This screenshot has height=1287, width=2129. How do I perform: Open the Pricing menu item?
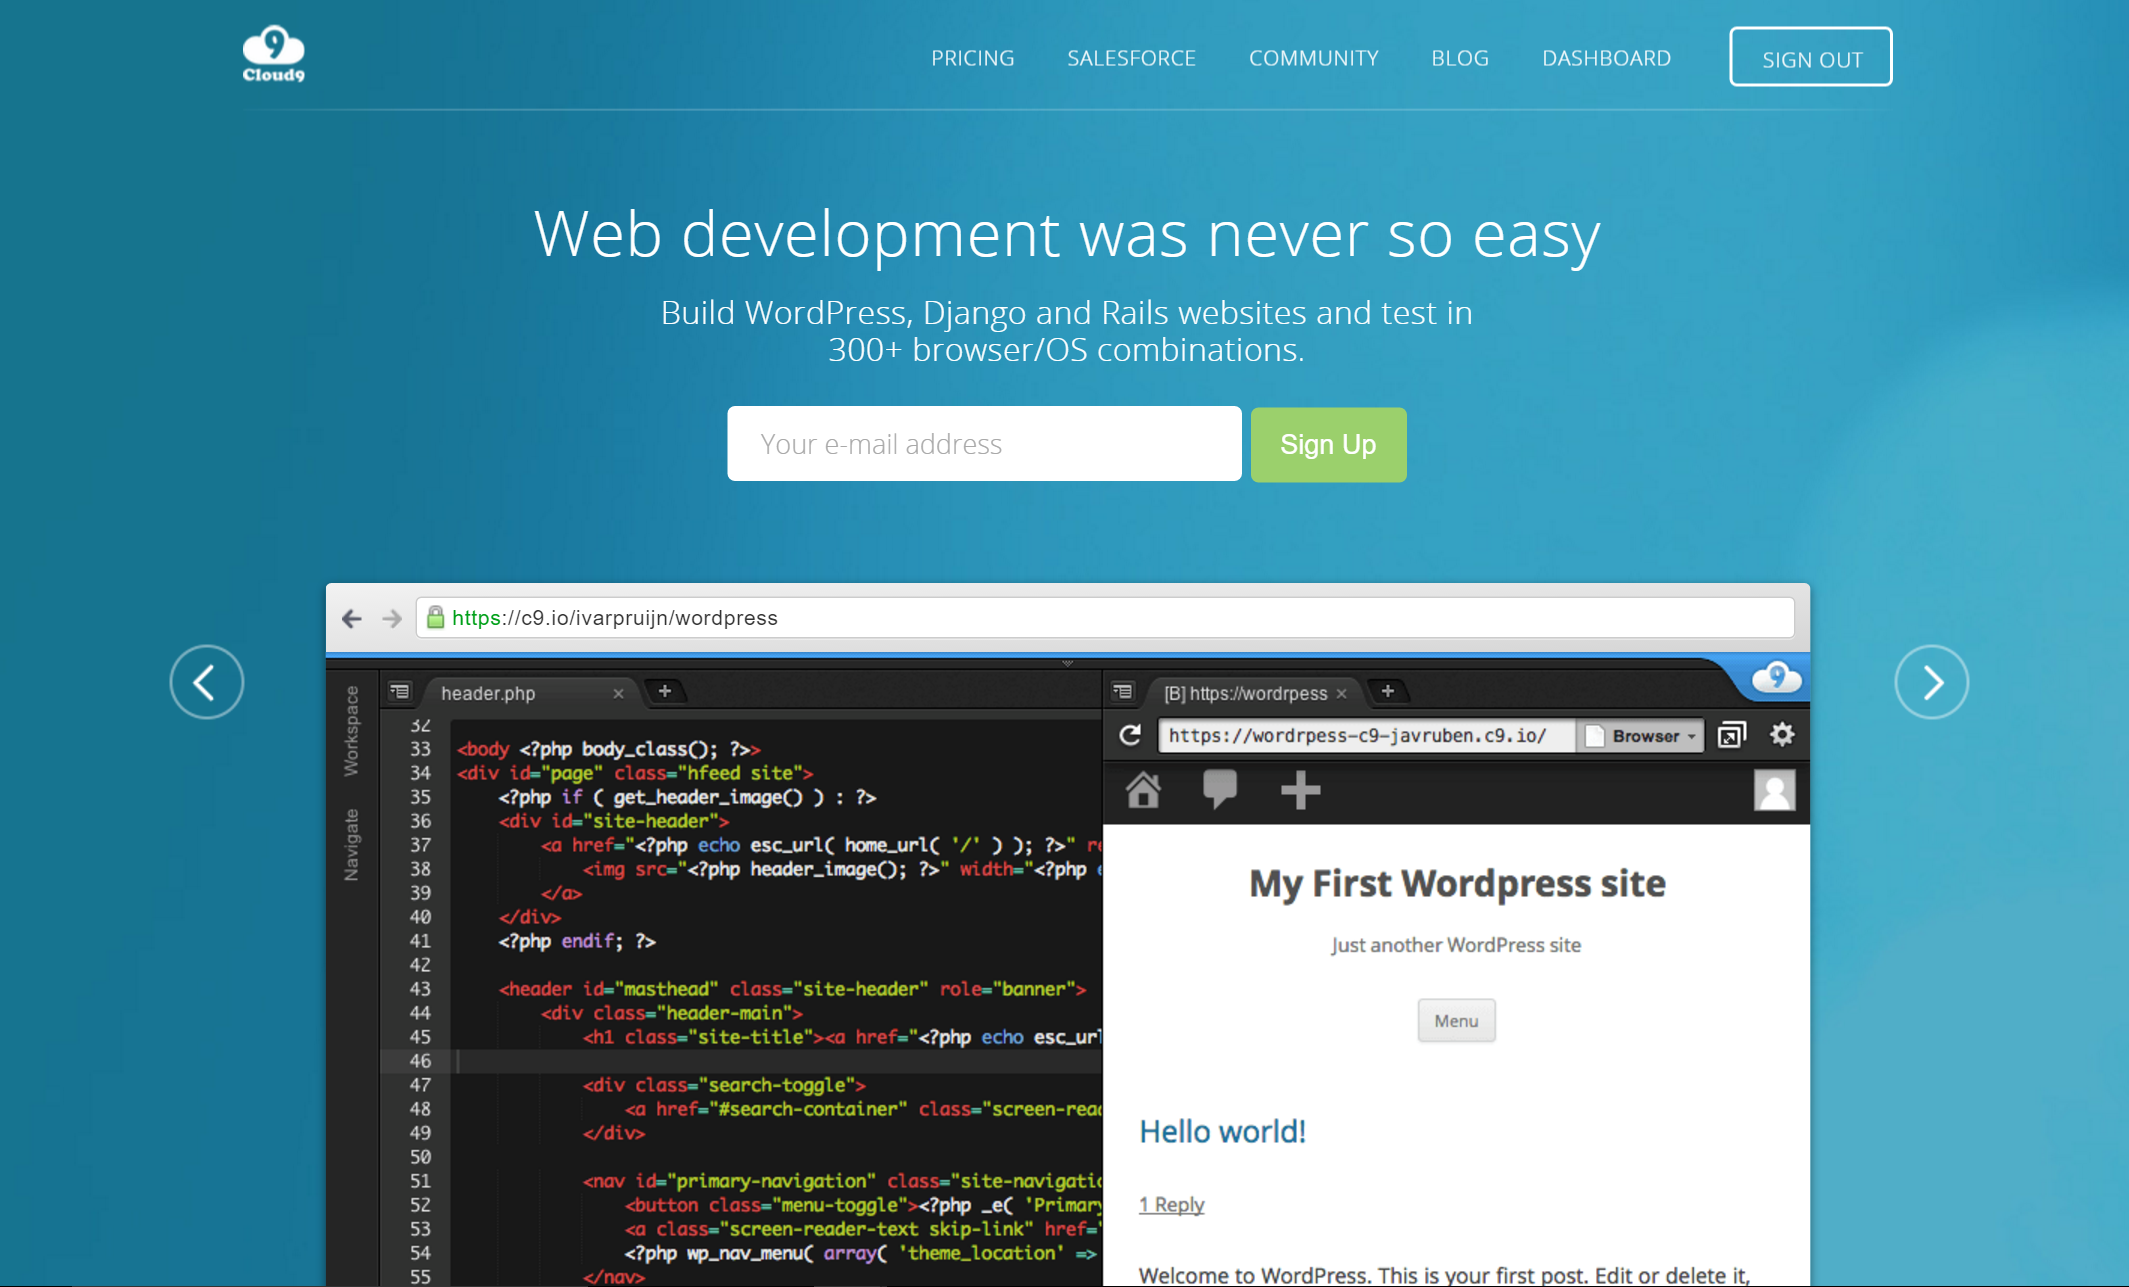[972, 58]
